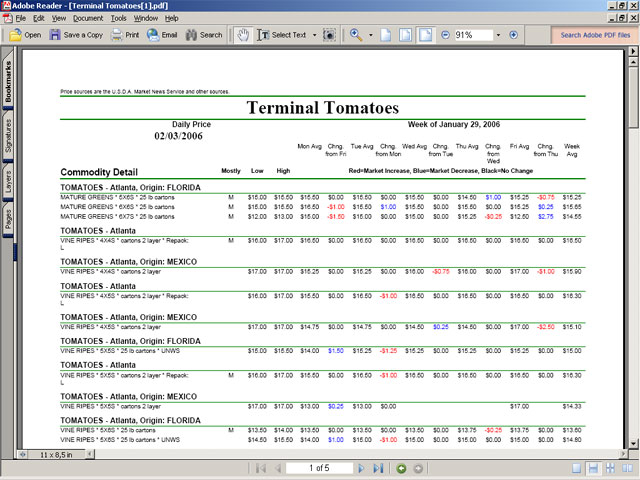The height and width of the screenshot is (480, 640).
Task: Choose the Snapshot camera tool
Action: pyautogui.click(x=329, y=35)
